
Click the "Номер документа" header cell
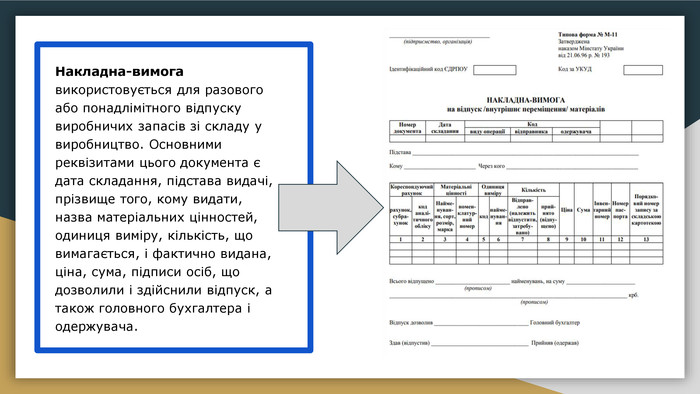tap(408, 128)
